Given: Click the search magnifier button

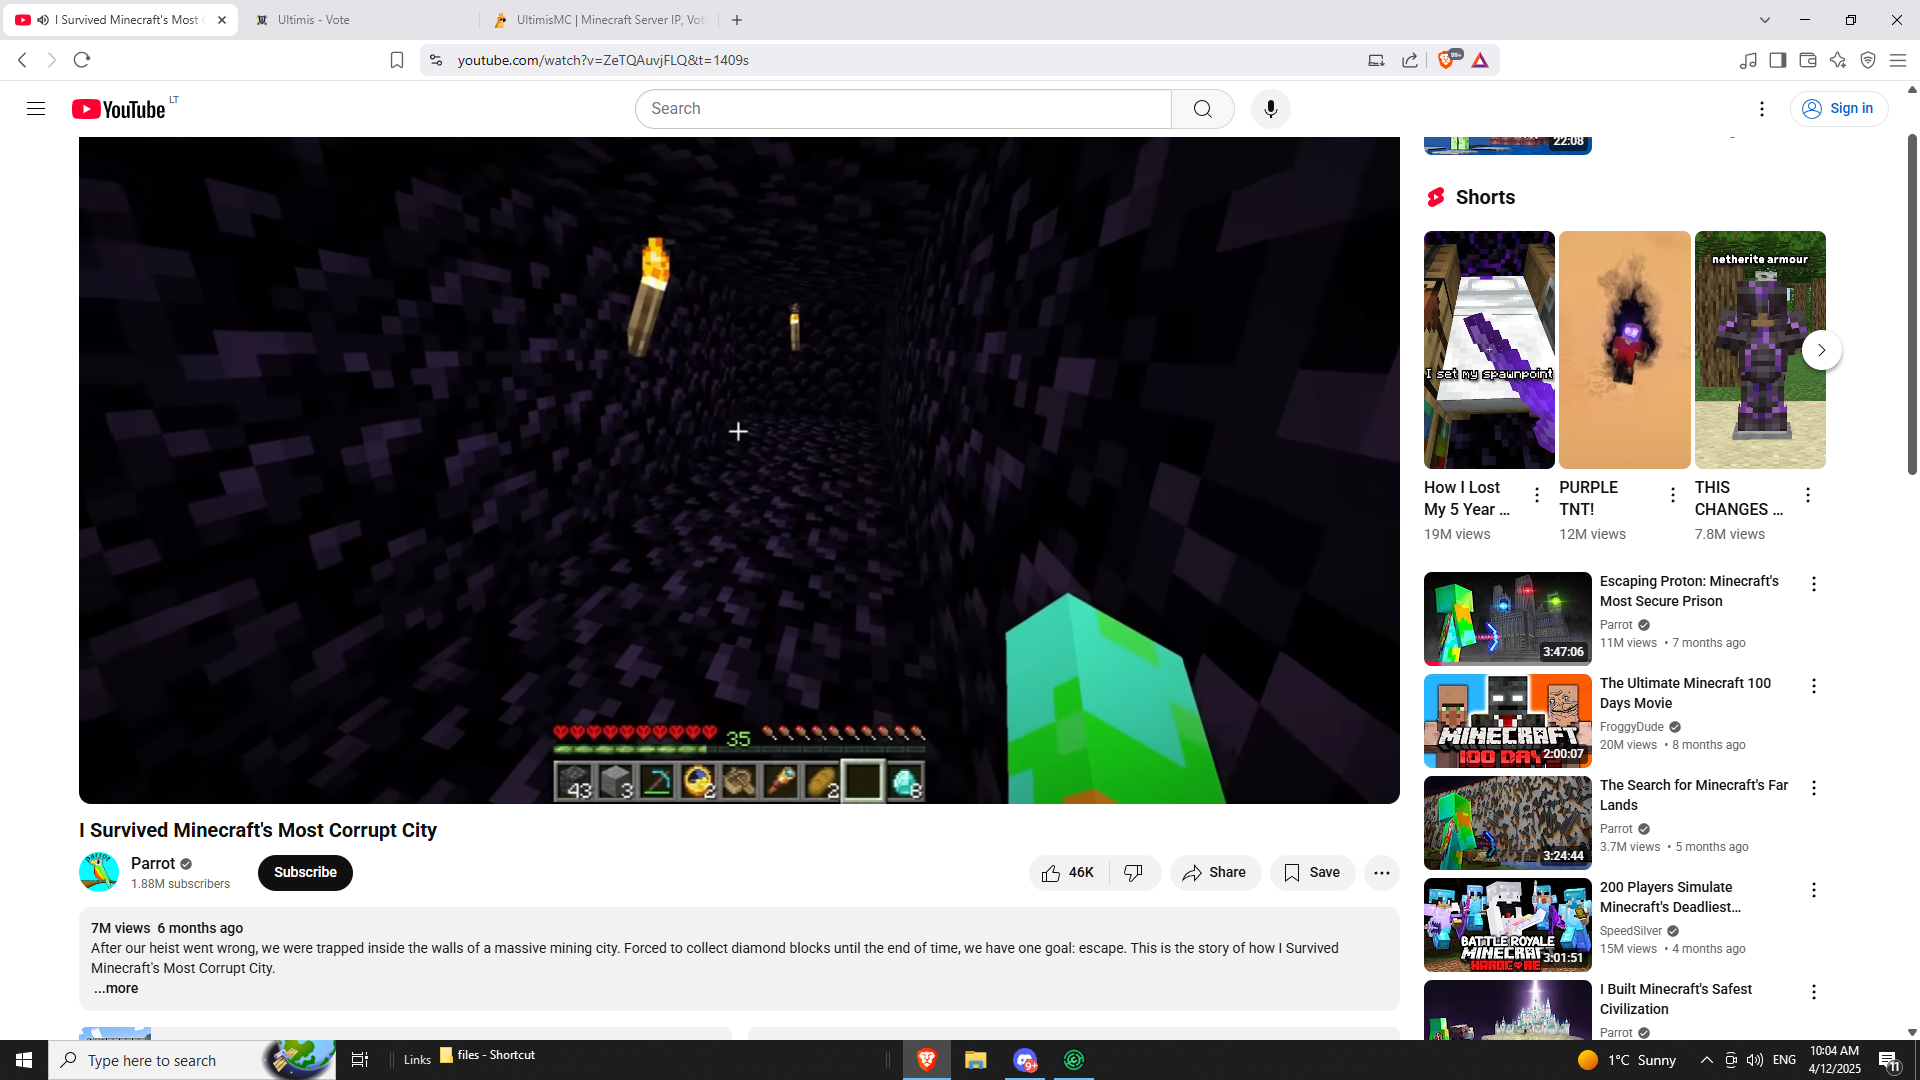Looking at the screenshot, I should 1202,109.
